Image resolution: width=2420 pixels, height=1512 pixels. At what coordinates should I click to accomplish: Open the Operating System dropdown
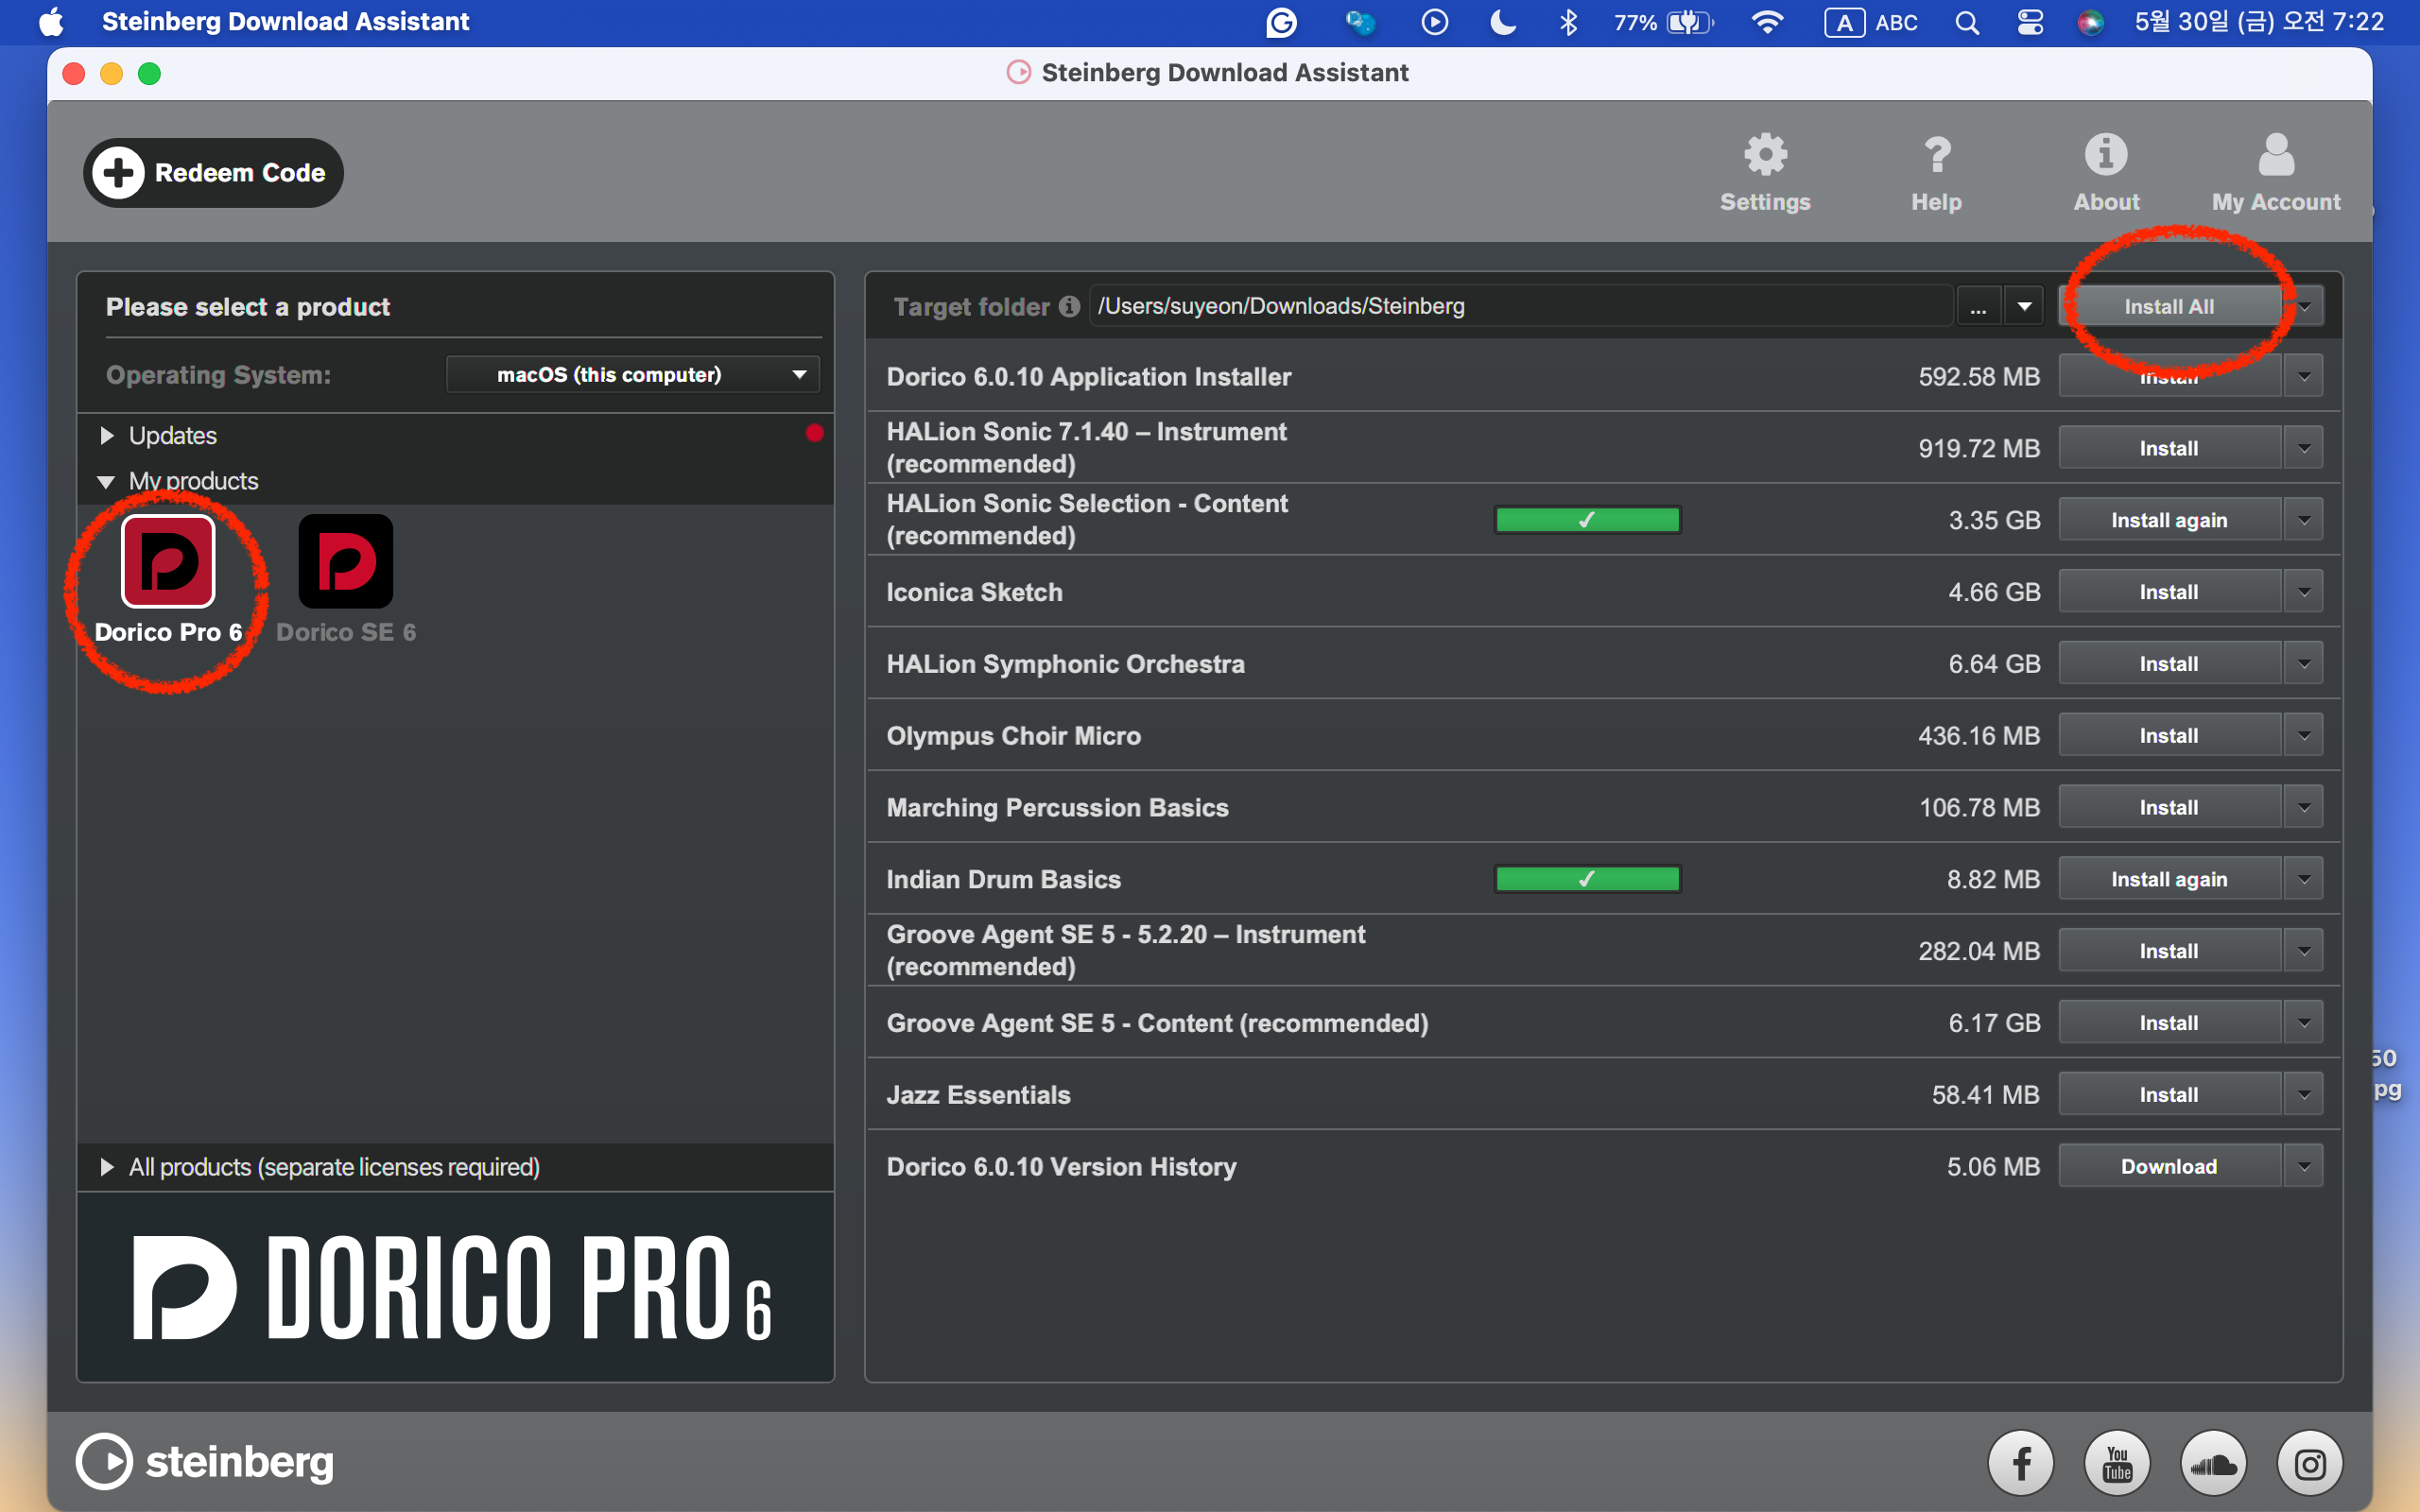click(x=632, y=375)
